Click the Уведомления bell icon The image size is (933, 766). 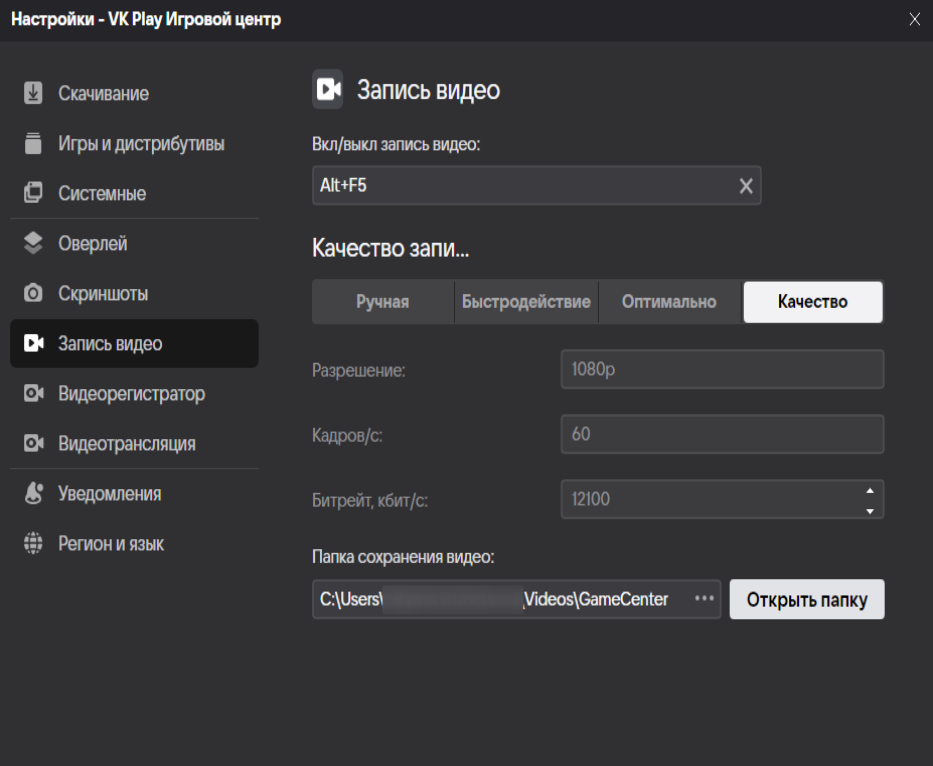tap(33, 494)
